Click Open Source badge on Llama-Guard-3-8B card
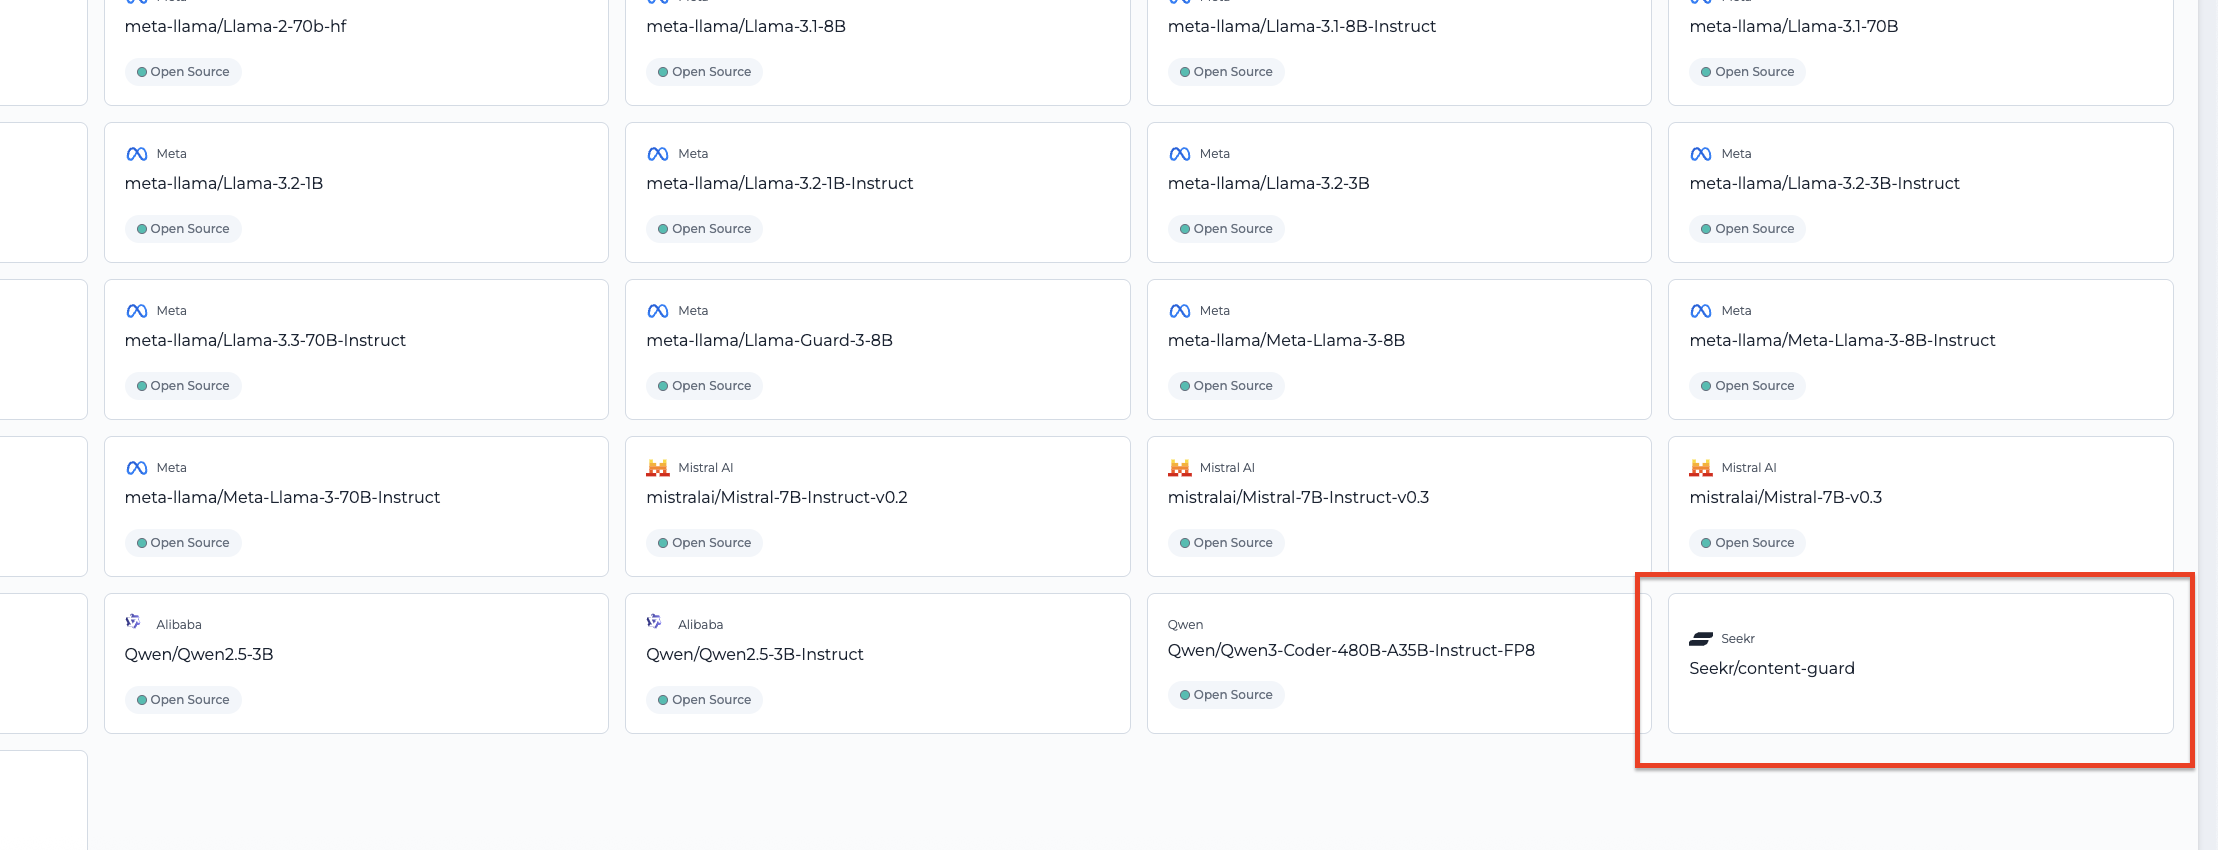Viewport: 2218px width, 850px height. click(x=704, y=386)
